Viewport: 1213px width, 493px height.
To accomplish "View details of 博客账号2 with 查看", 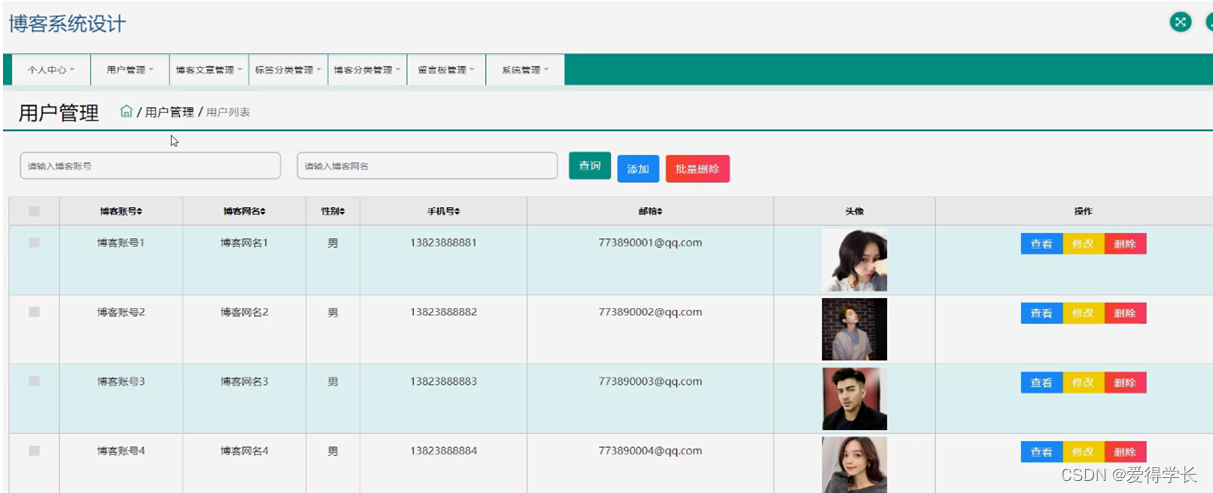I will coord(1041,313).
